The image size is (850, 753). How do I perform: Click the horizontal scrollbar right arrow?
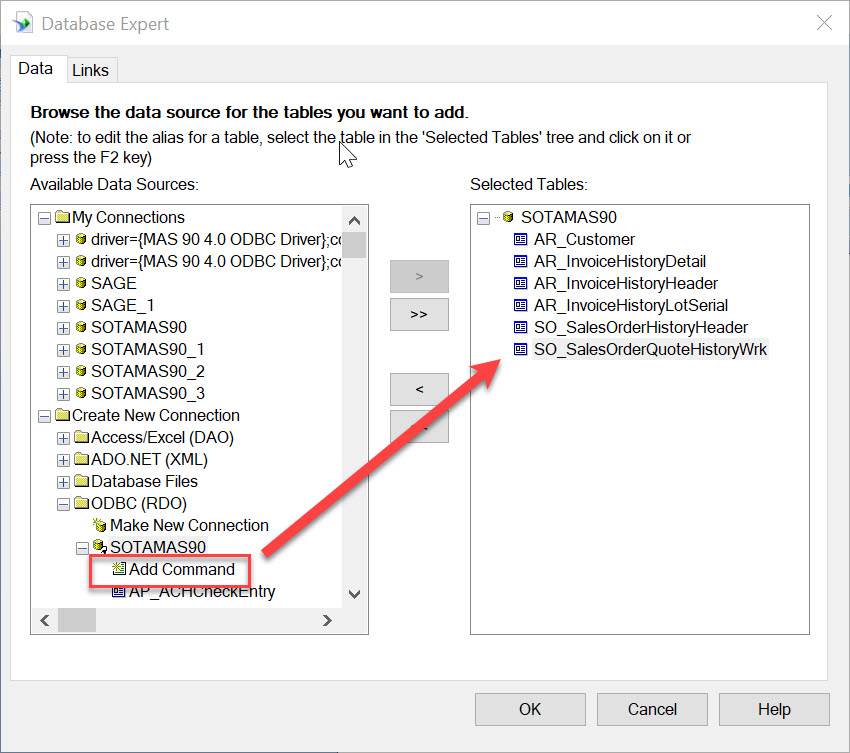point(327,620)
